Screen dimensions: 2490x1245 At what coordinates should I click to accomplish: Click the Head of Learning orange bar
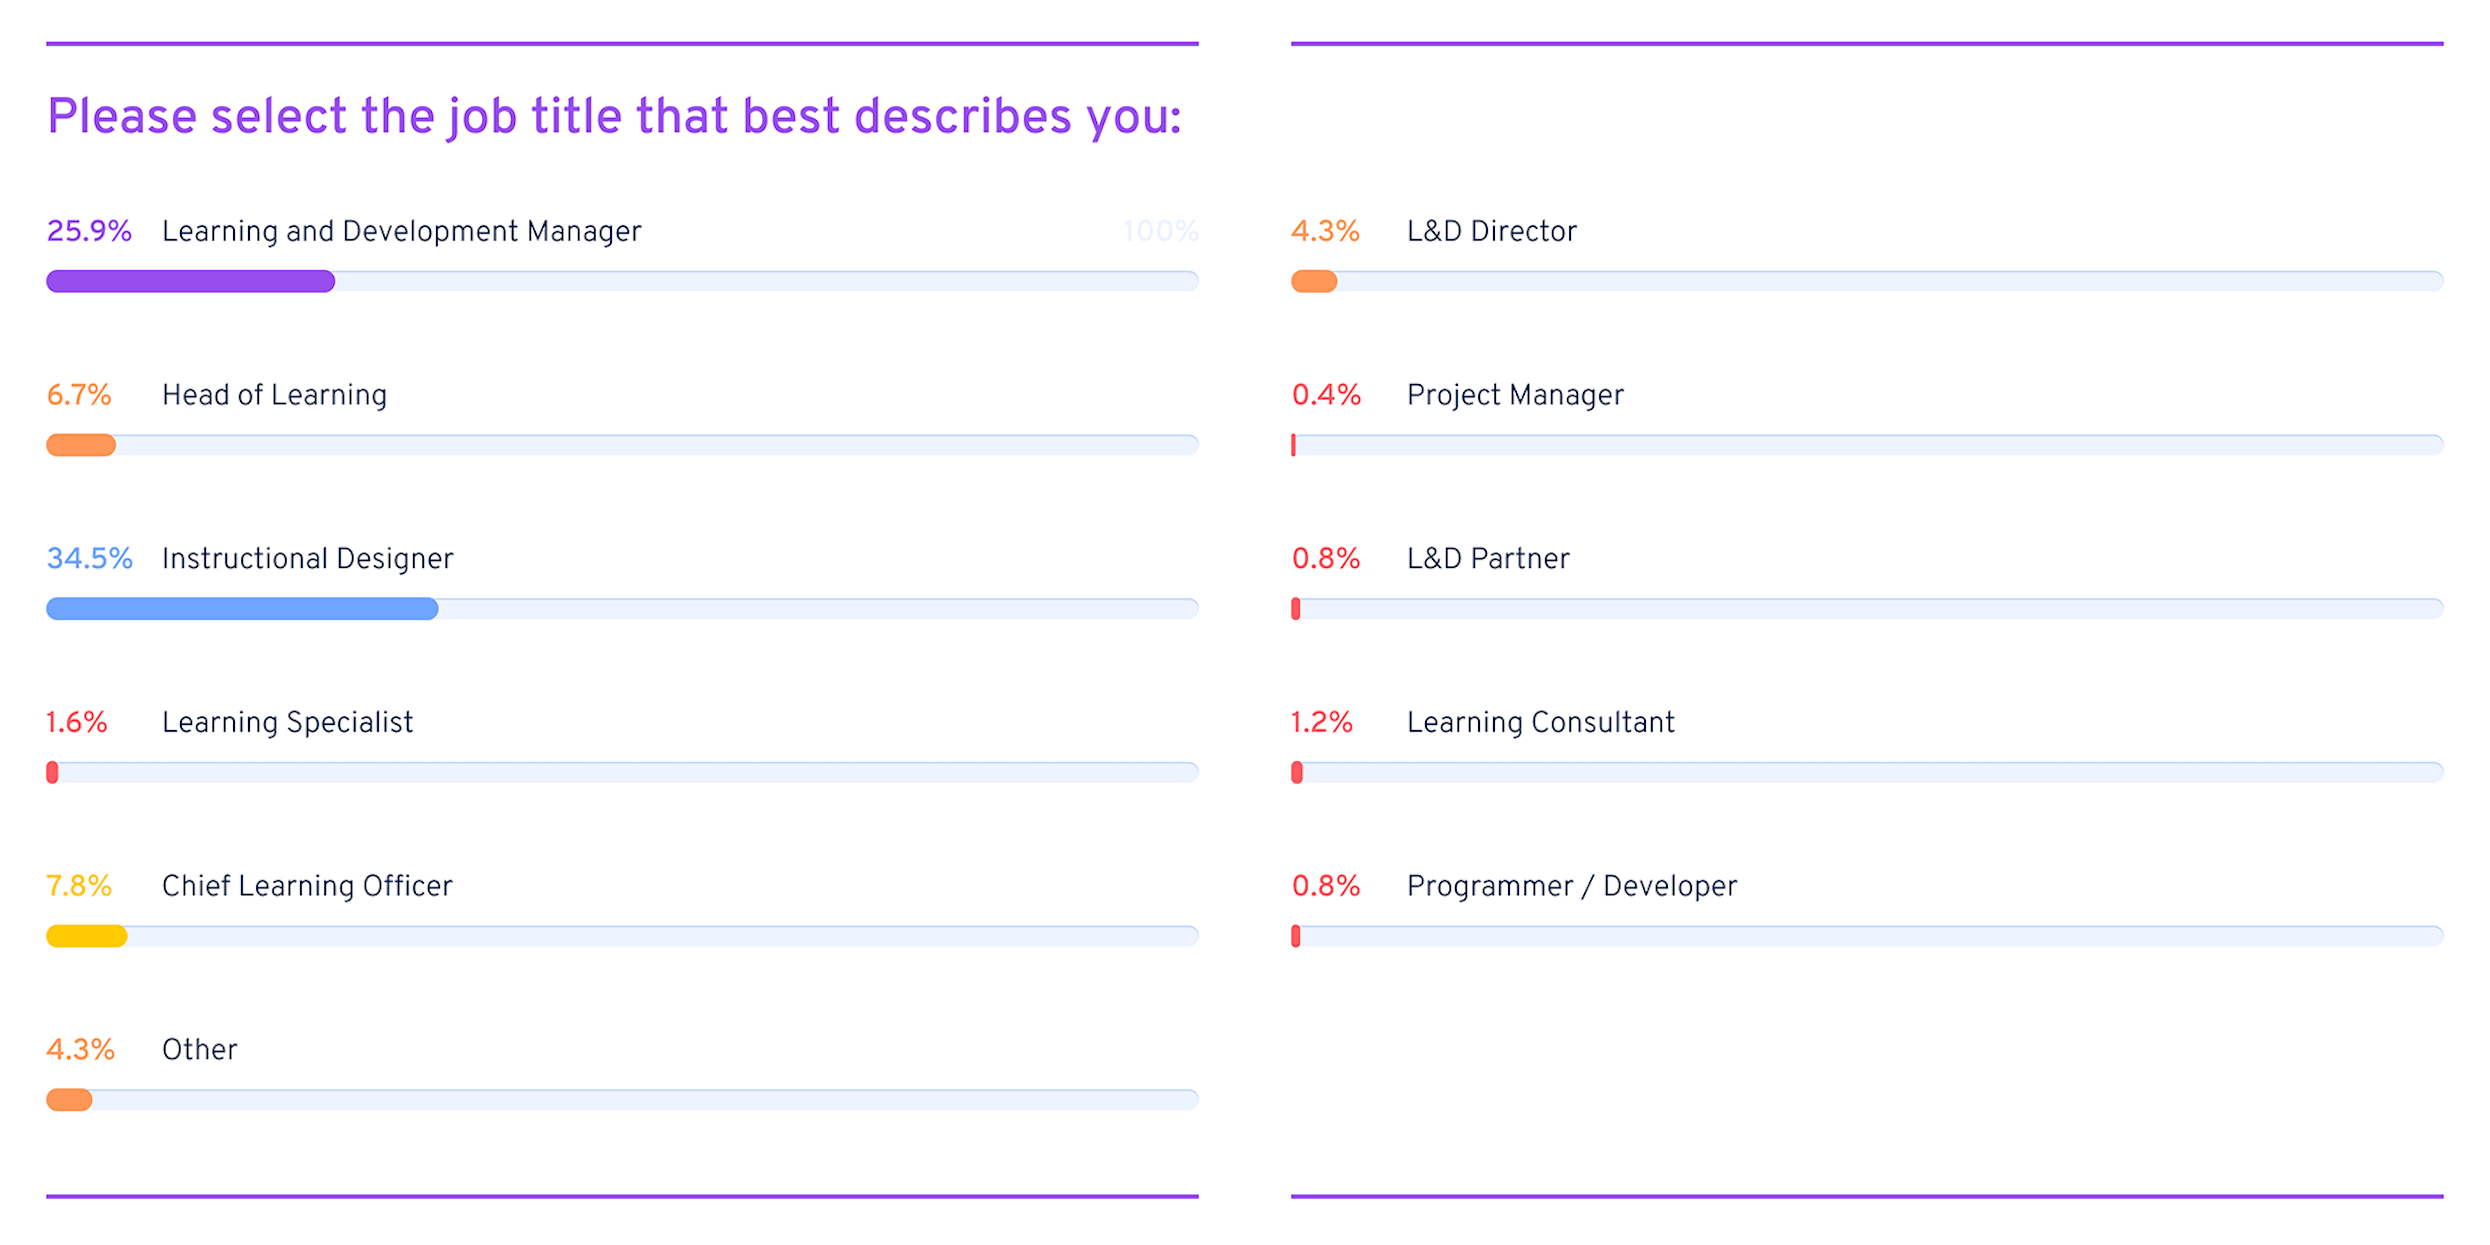[x=81, y=445]
